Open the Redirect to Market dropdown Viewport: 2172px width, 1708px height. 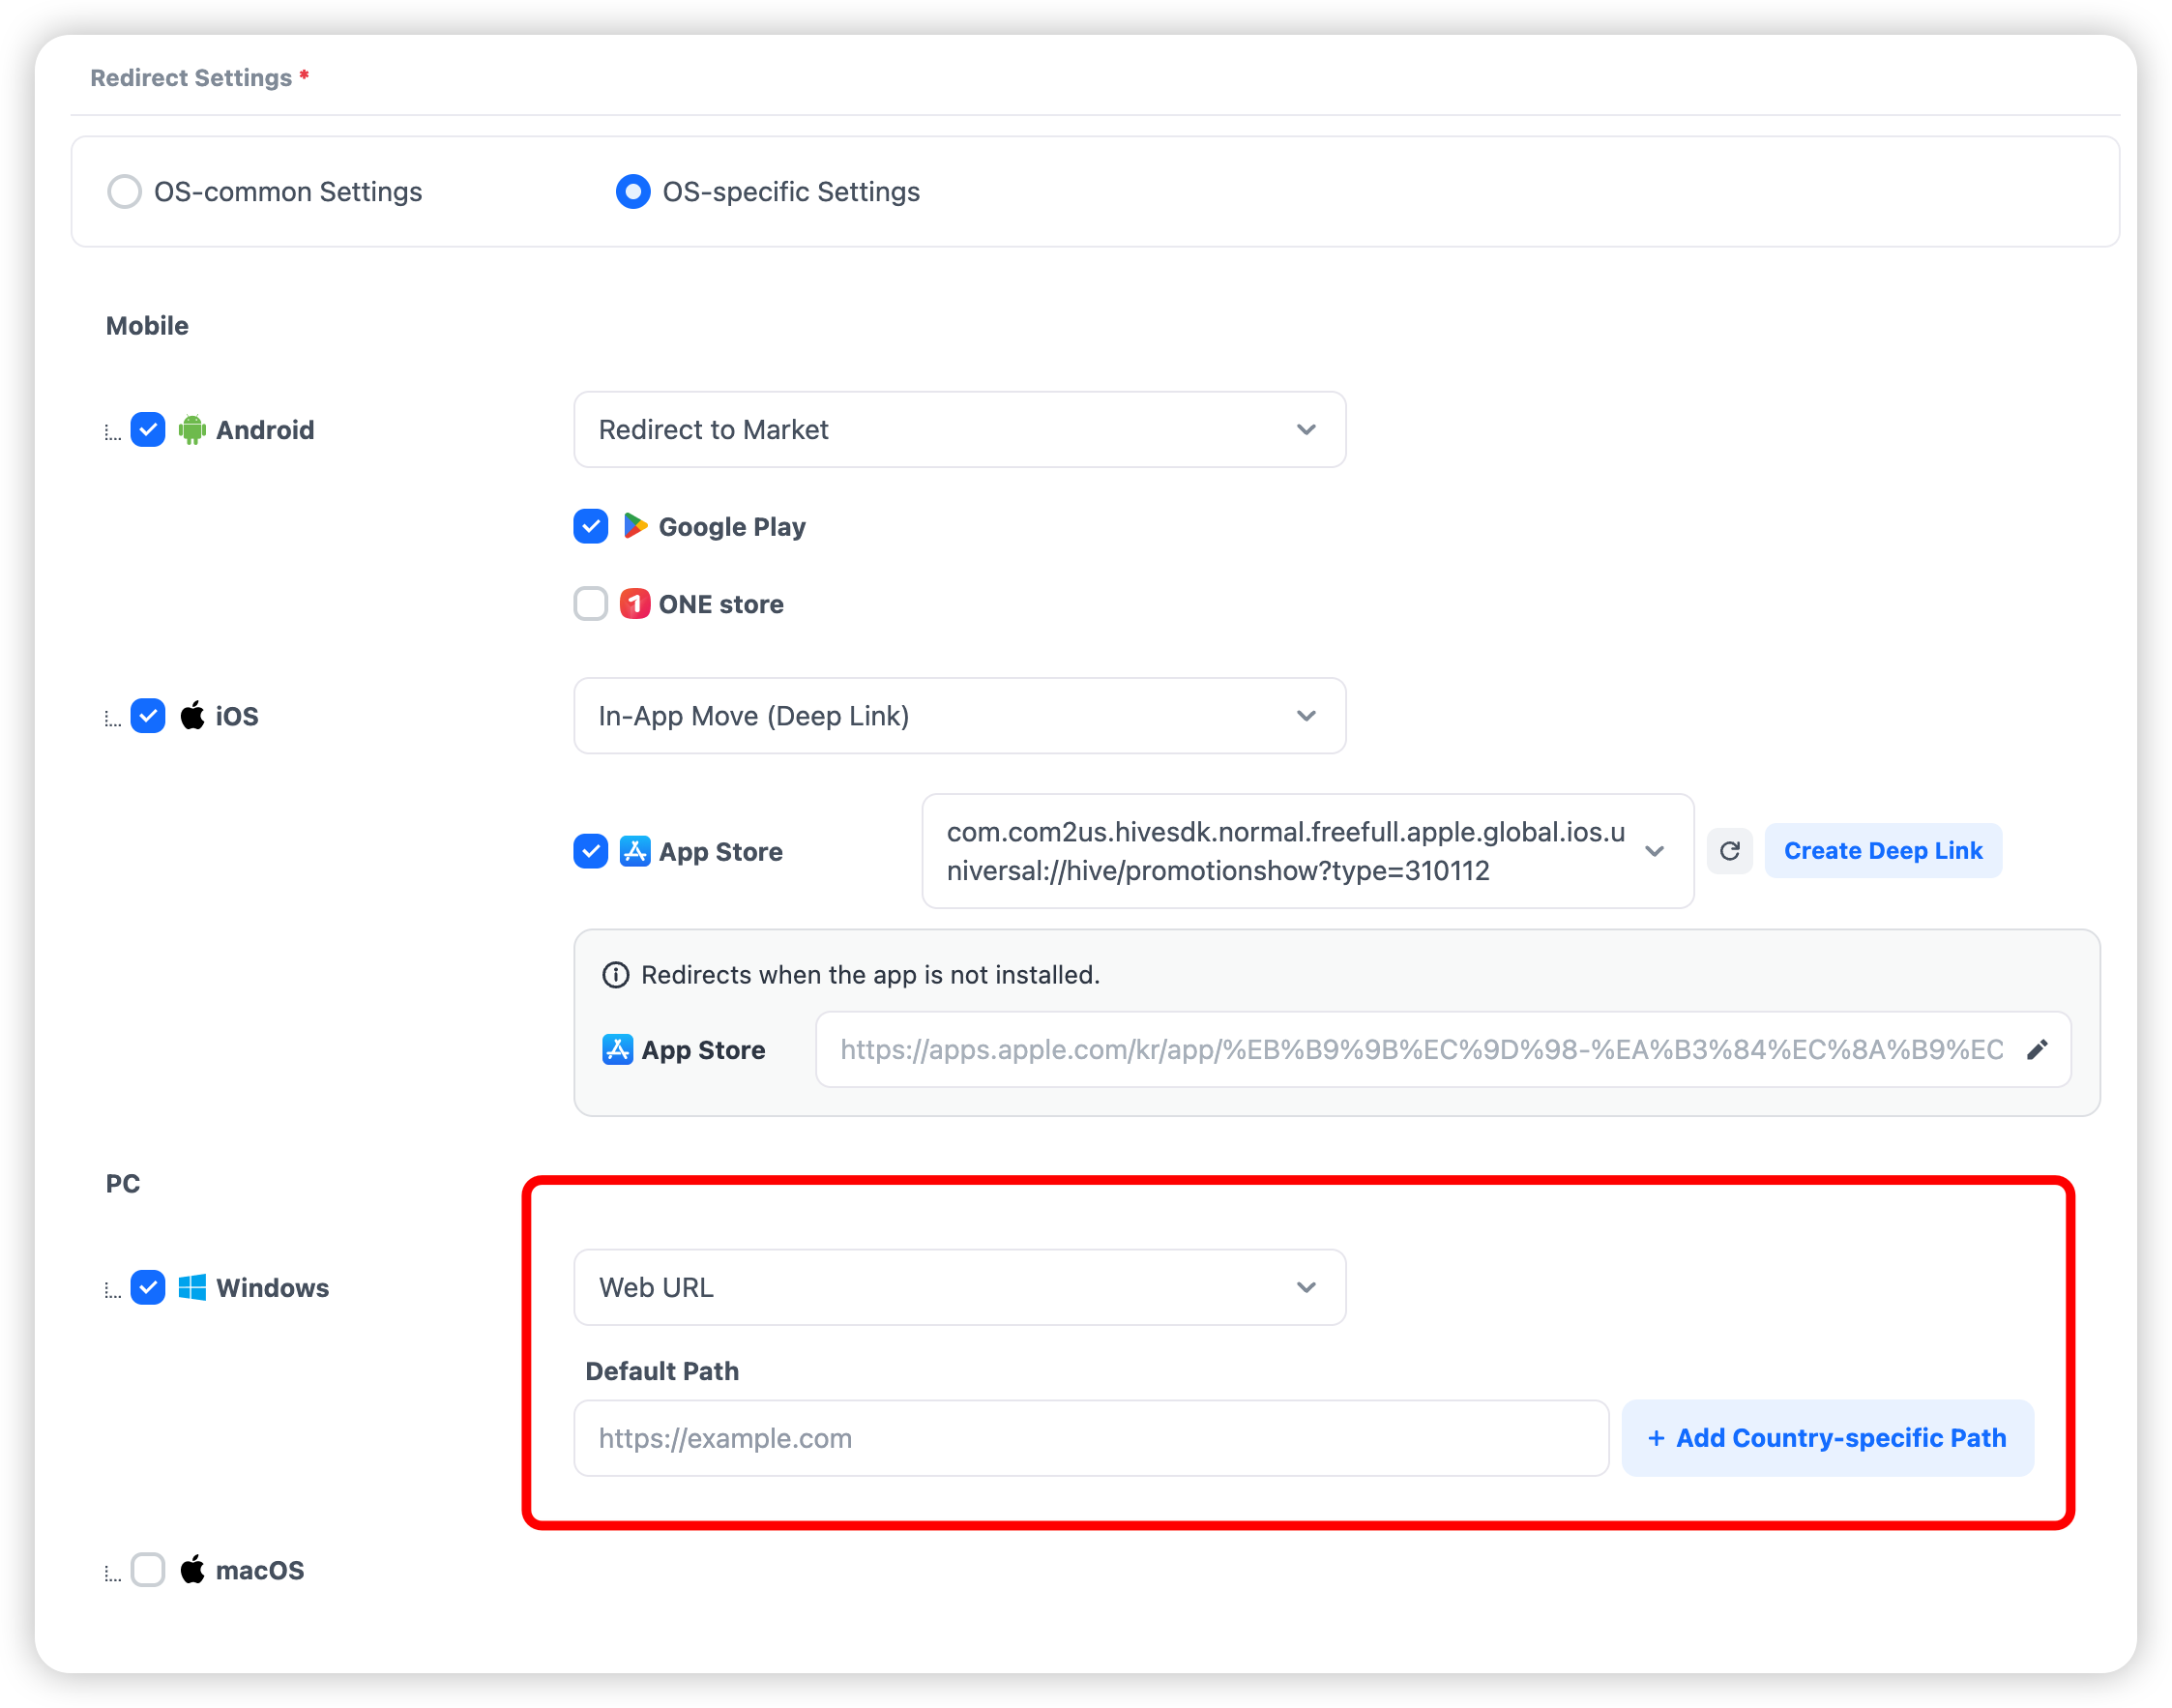coord(959,430)
